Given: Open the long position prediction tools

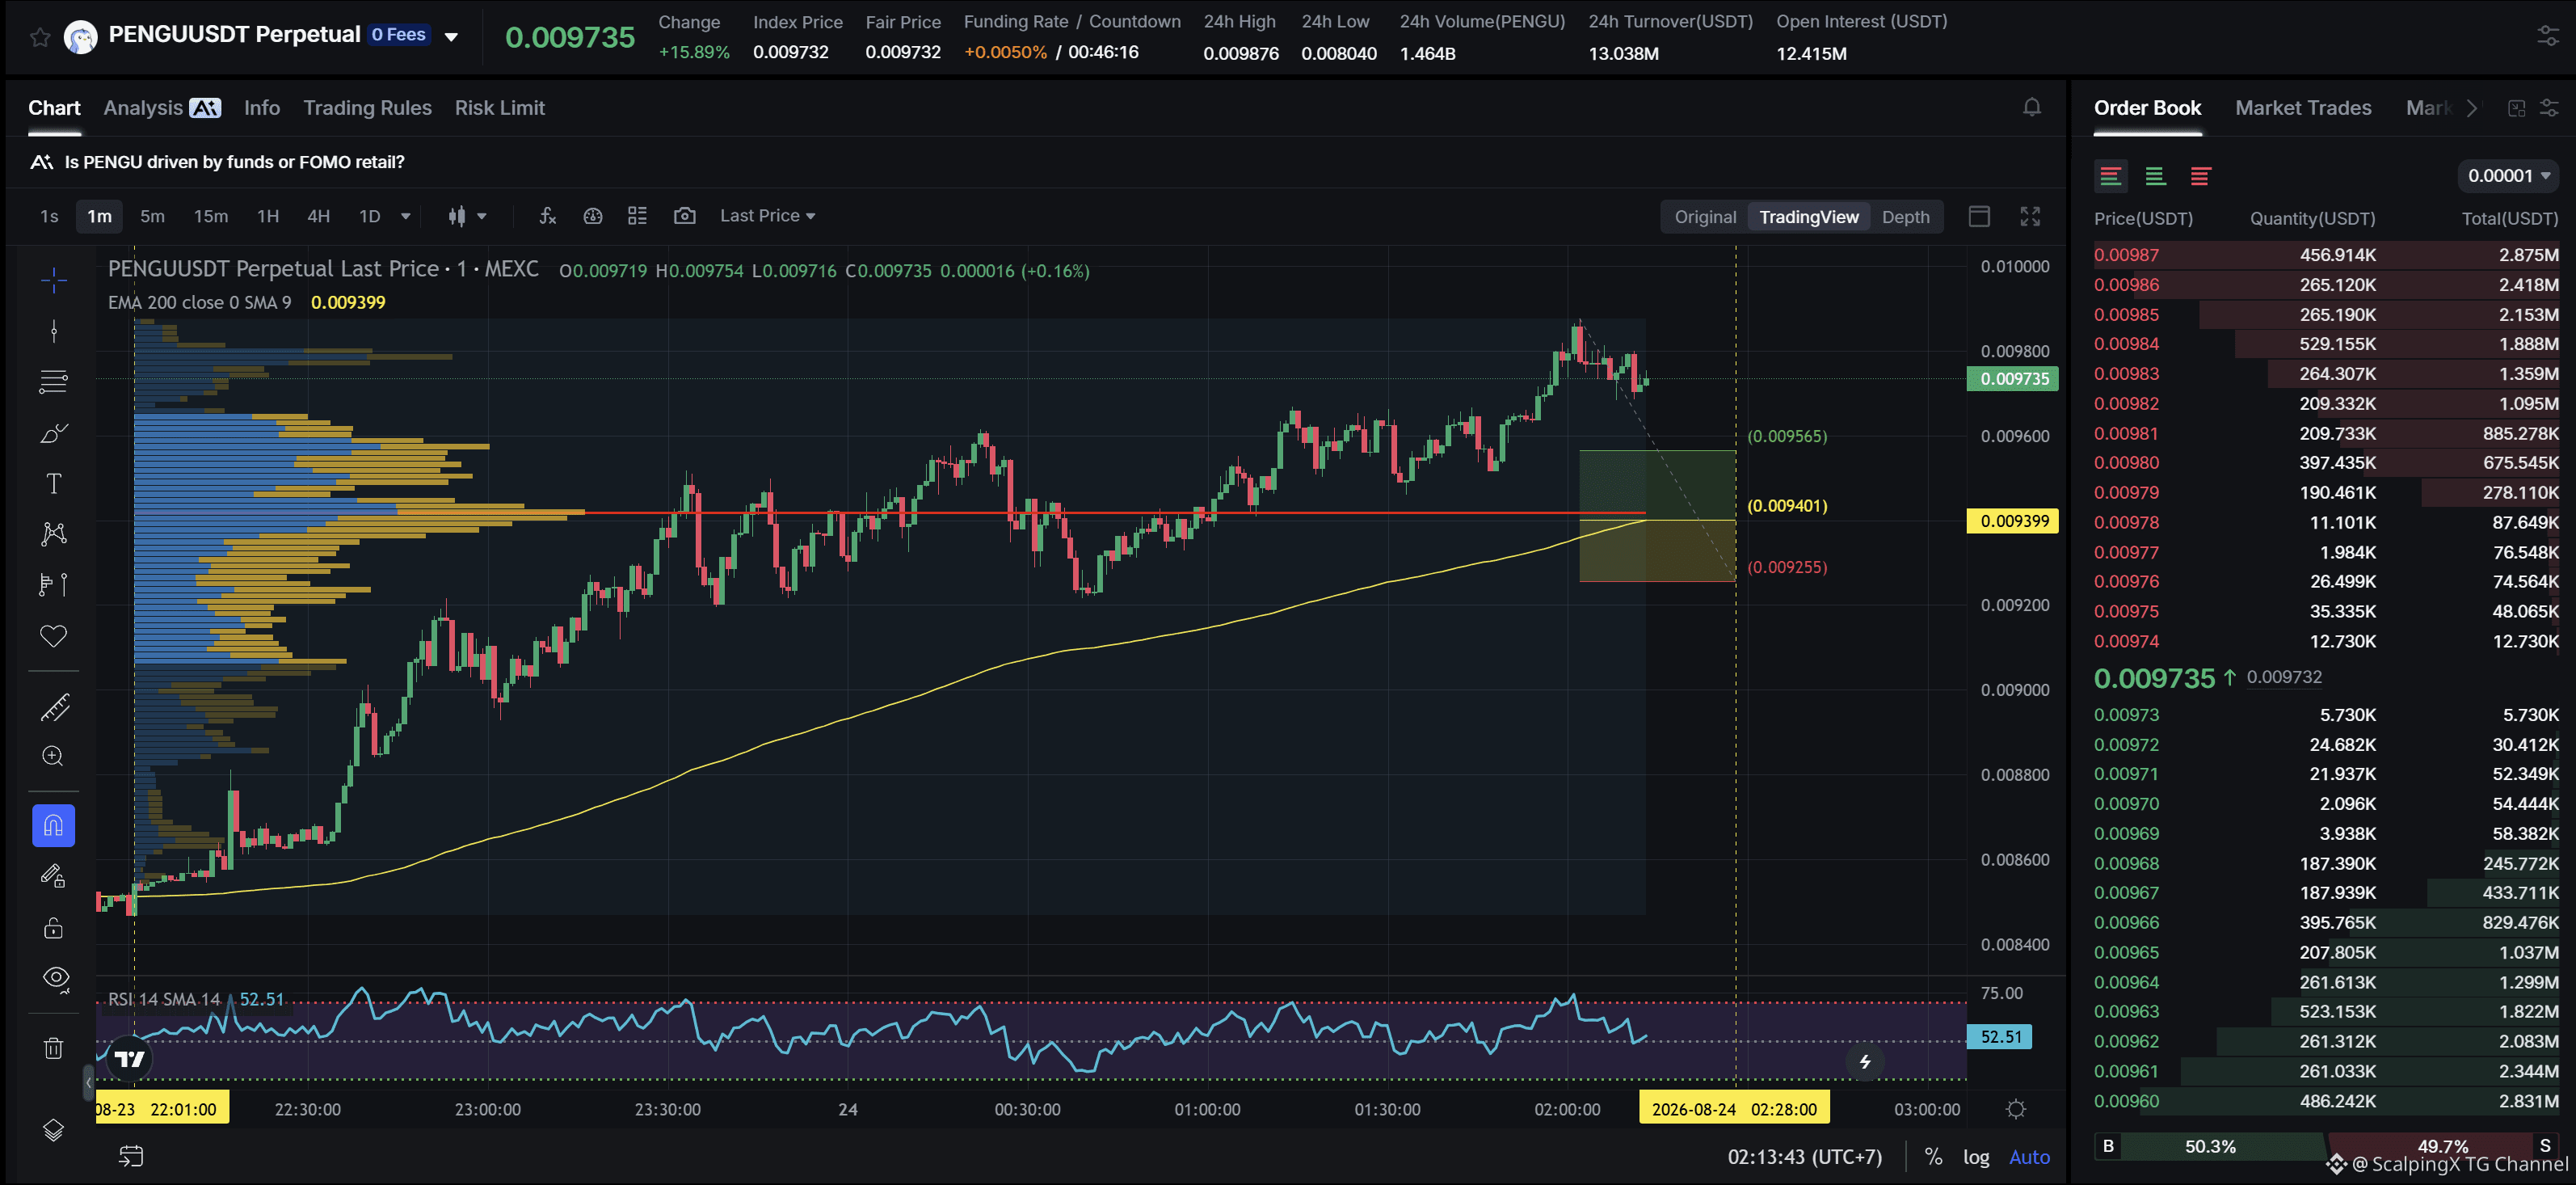Looking at the screenshot, I should (x=54, y=584).
